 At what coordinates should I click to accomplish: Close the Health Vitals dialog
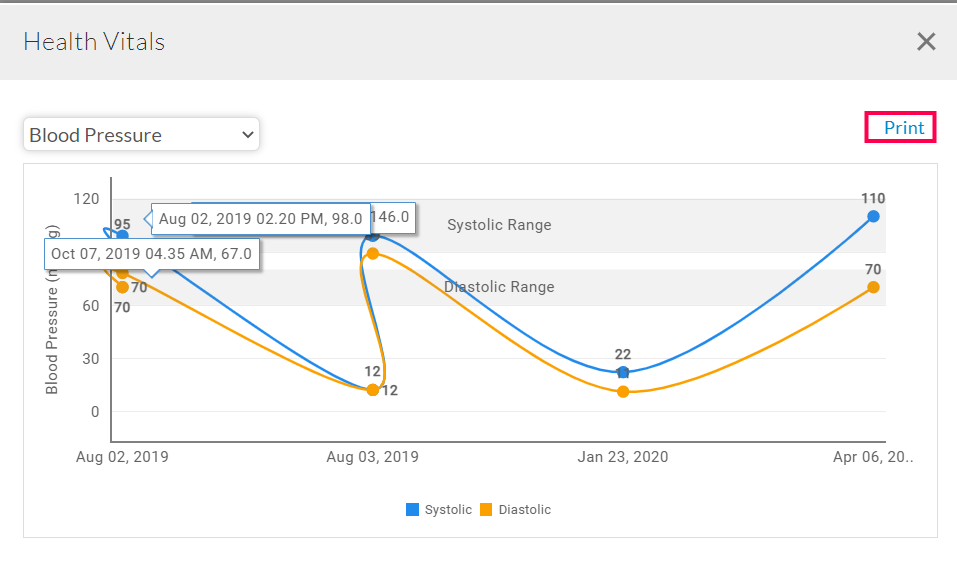926,41
